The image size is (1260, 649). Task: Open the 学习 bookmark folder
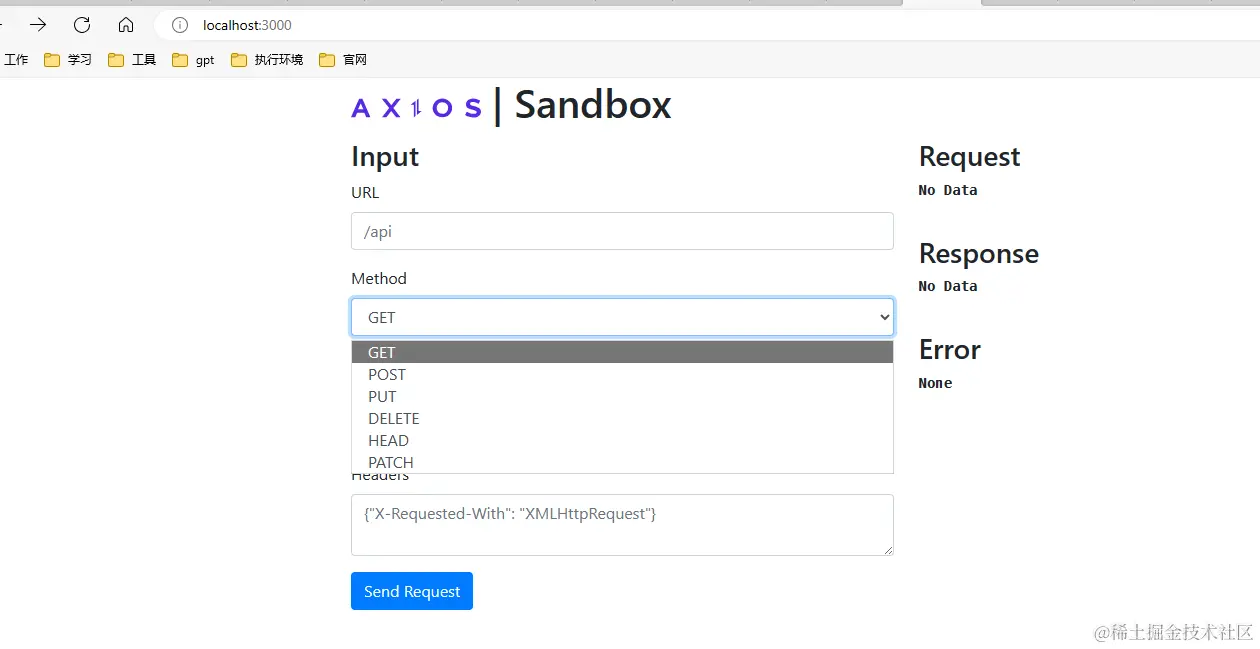(68, 60)
